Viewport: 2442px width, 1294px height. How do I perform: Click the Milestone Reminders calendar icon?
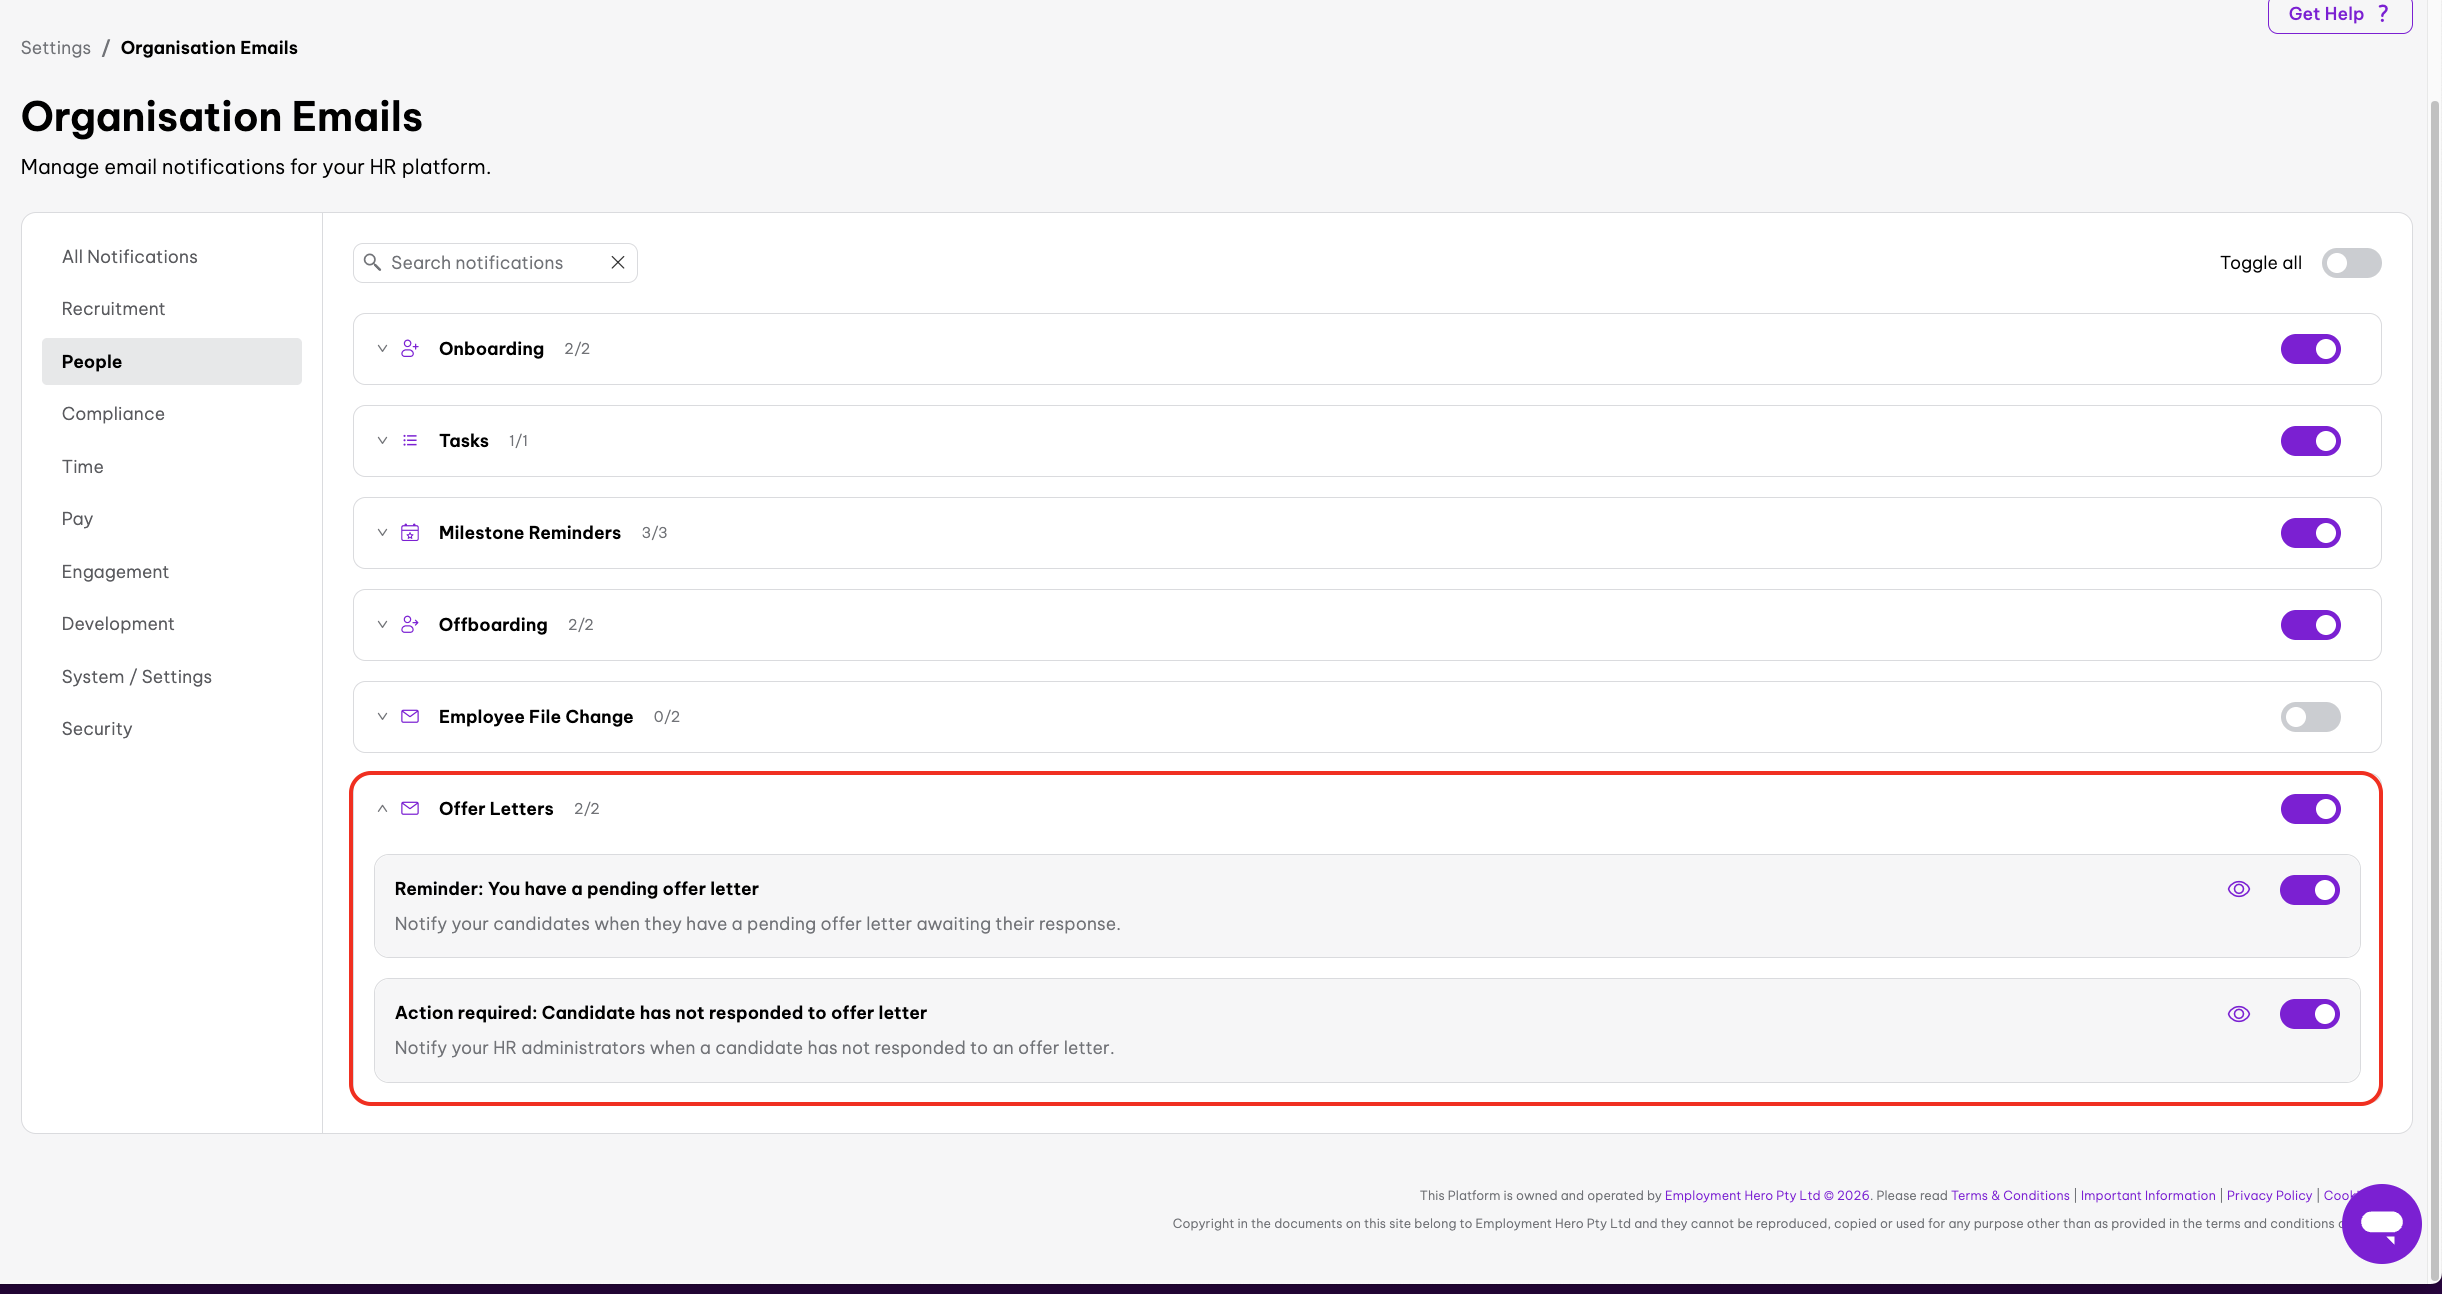click(410, 532)
